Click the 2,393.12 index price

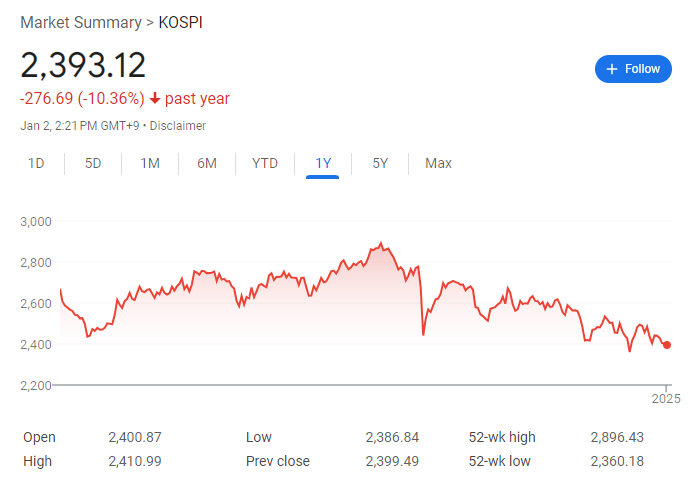tap(83, 65)
